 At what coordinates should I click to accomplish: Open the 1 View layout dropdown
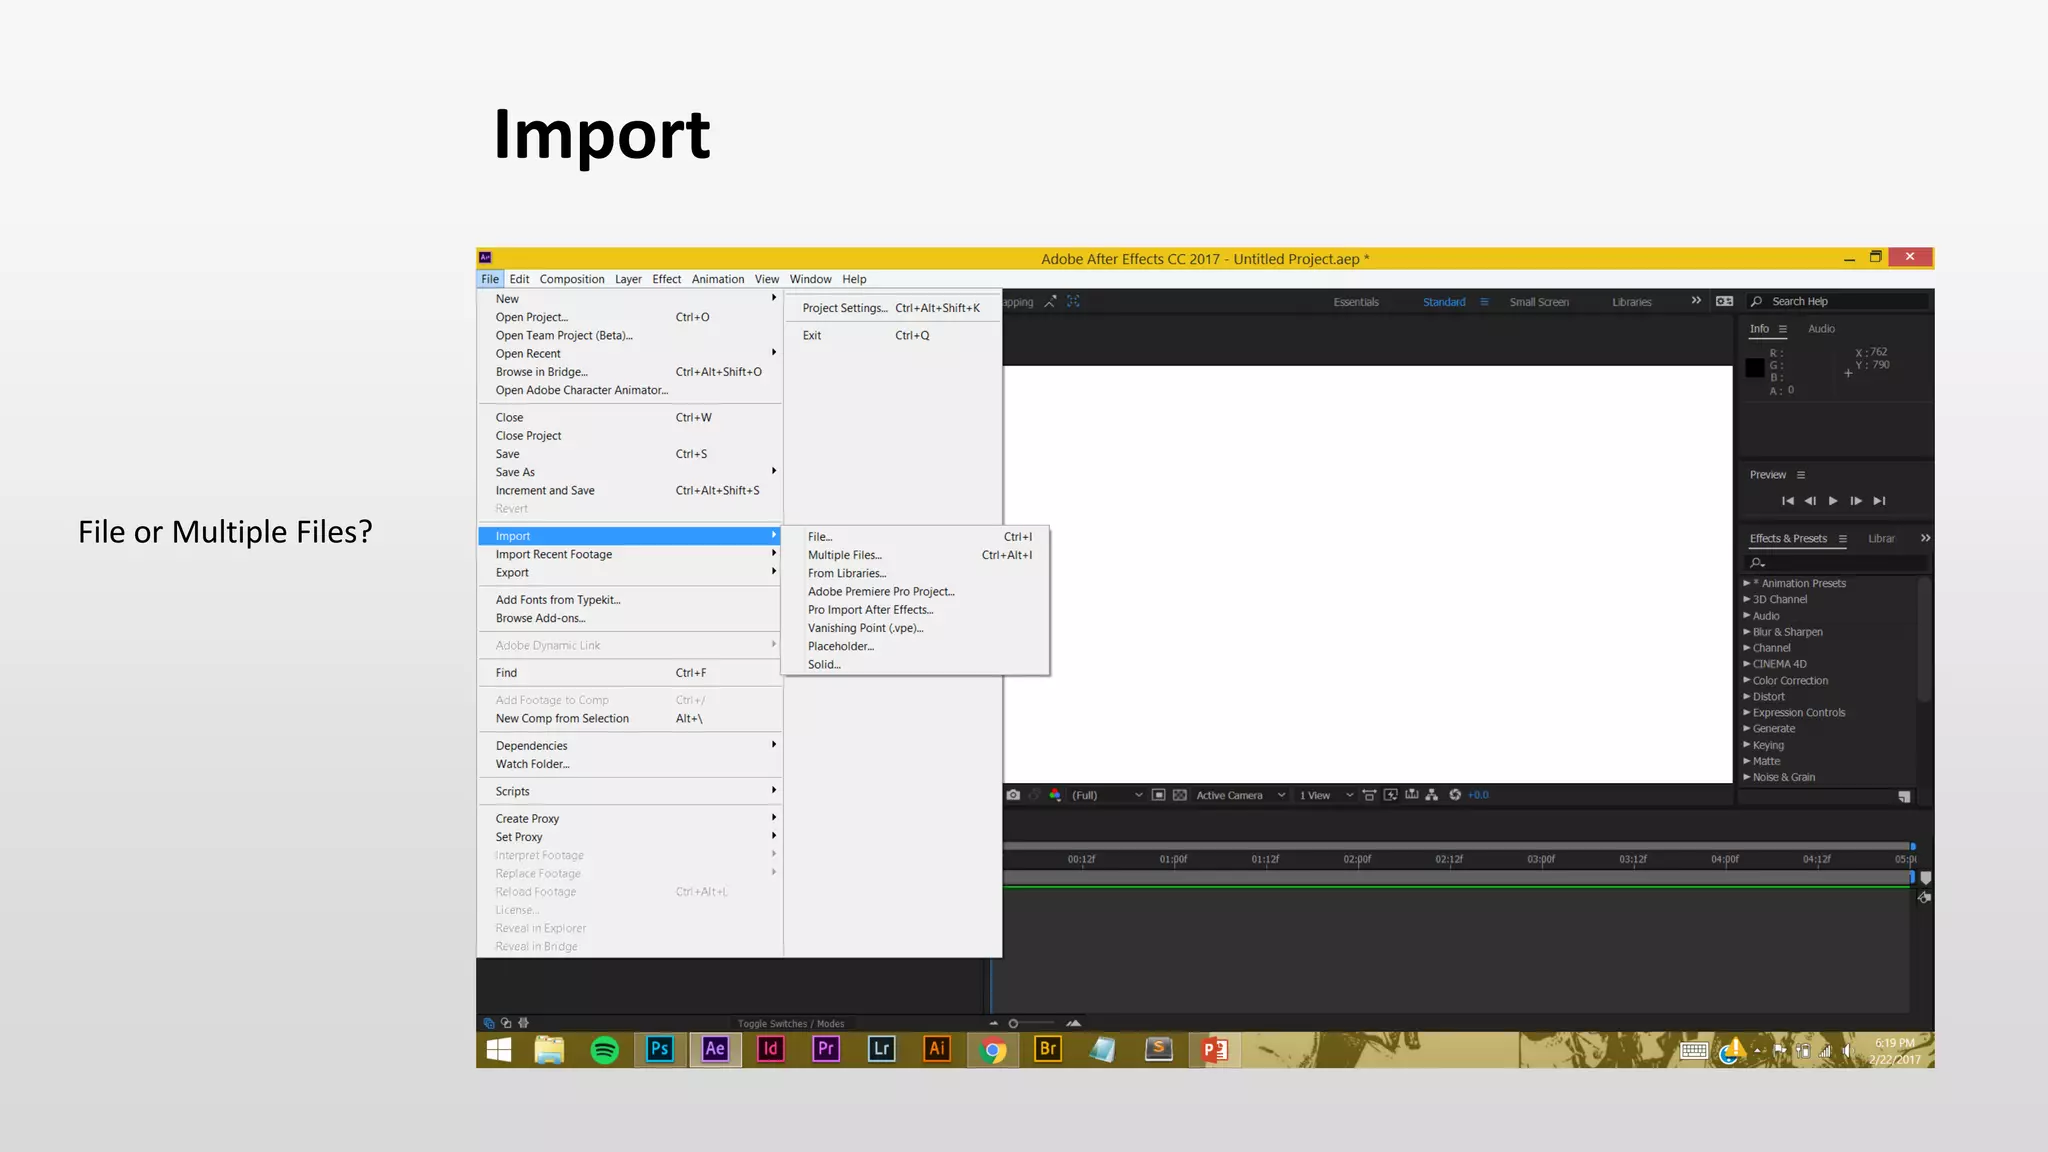pos(1326,795)
